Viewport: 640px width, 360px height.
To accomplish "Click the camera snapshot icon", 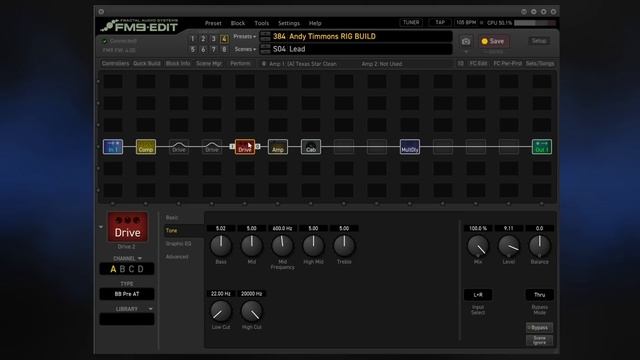I will [466, 41].
